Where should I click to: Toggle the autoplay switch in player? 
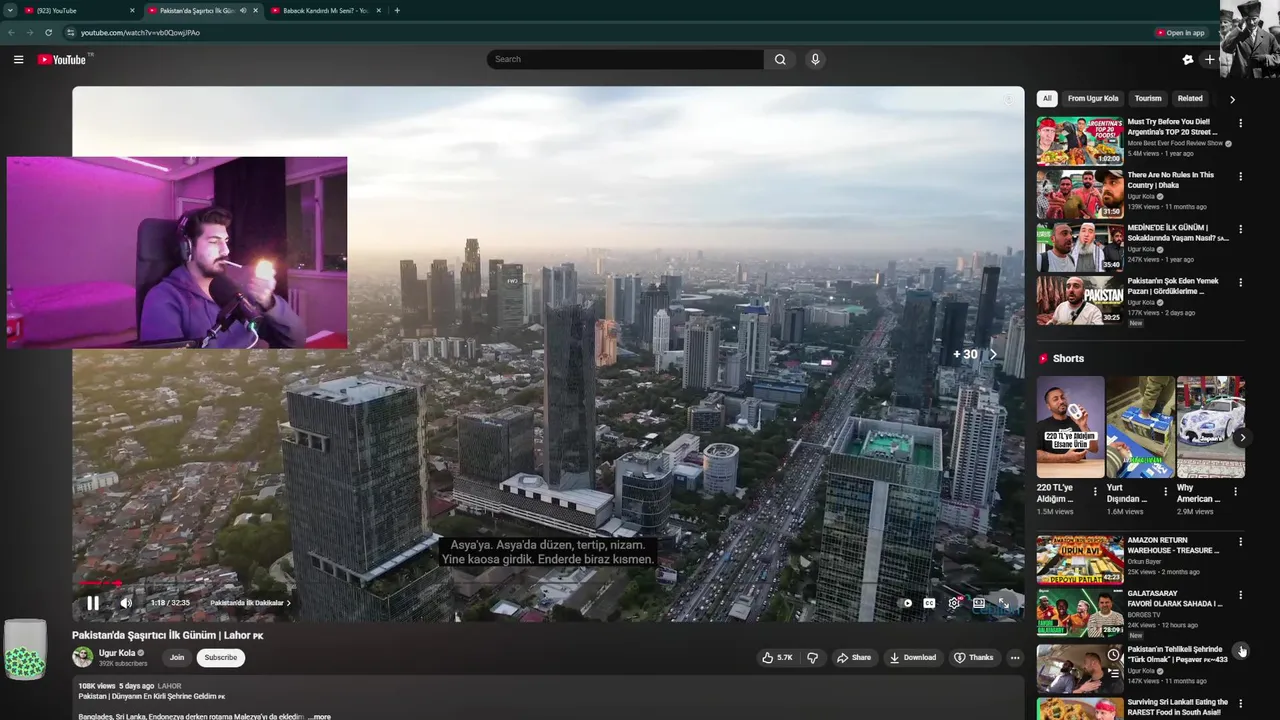tap(906, 603)
